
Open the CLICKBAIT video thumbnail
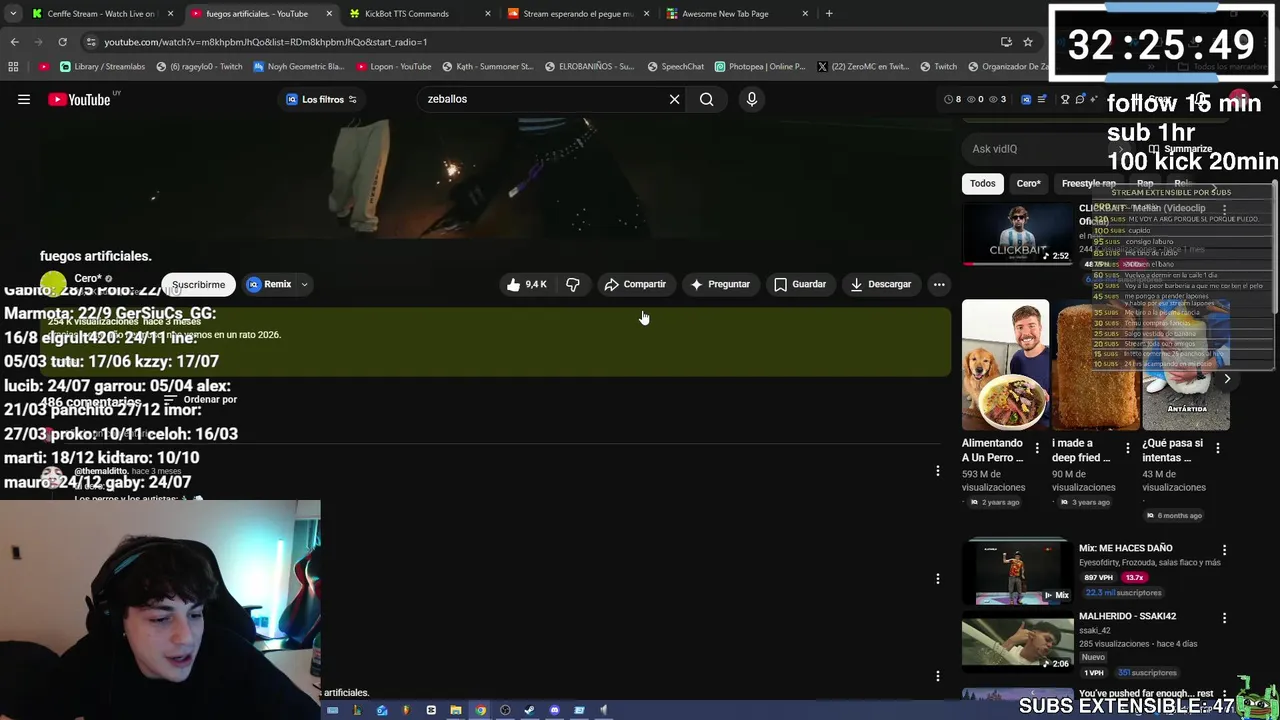[1018, 233]
